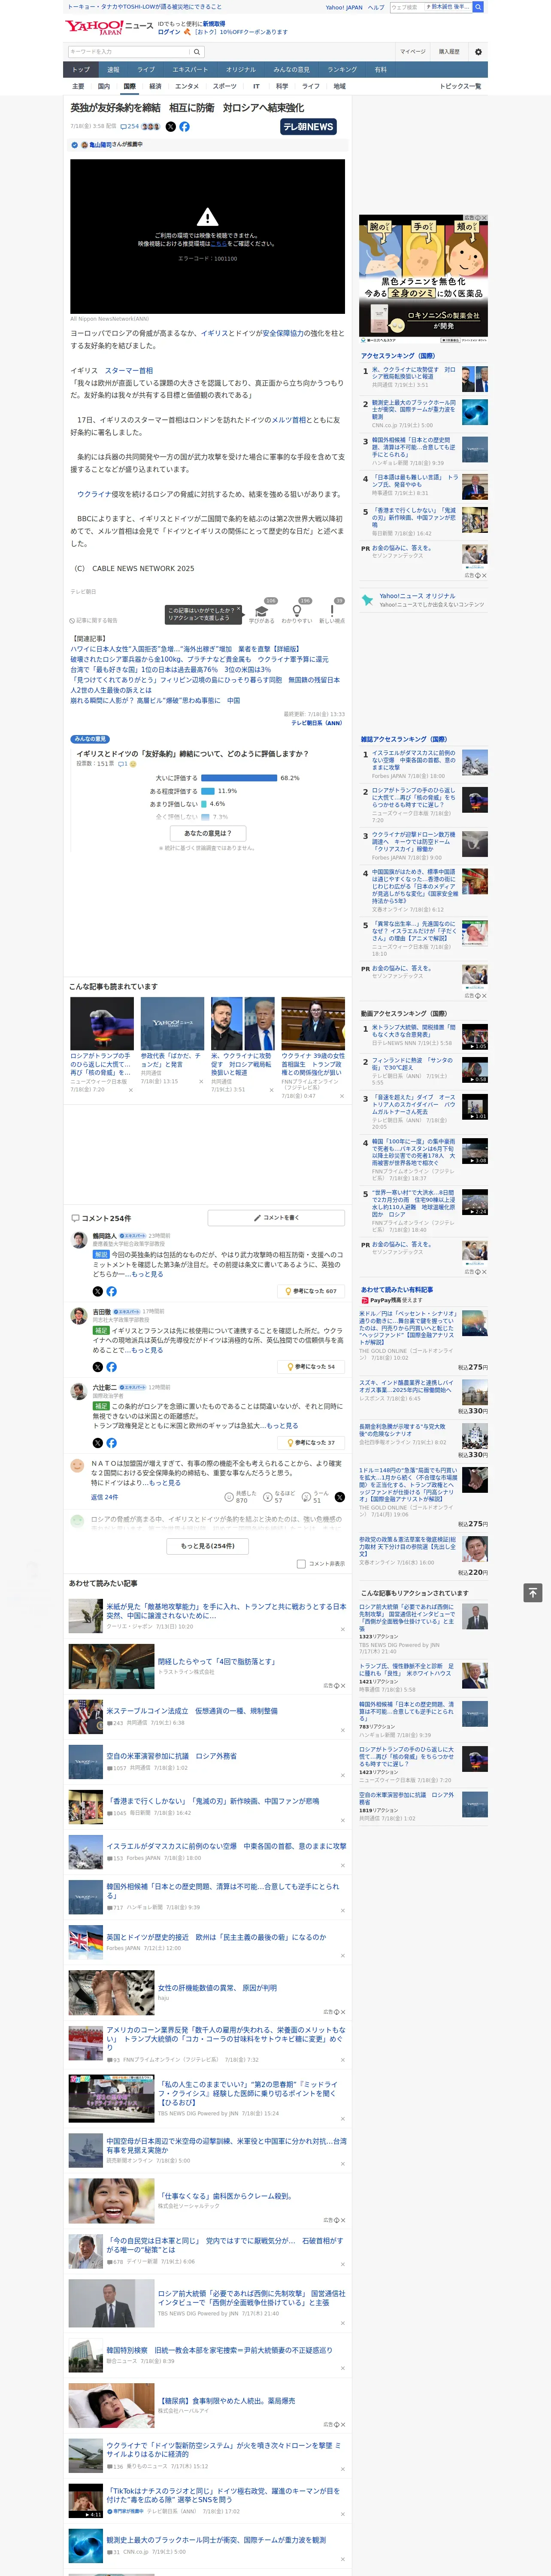Click the 254 comments bubble icon under headline

pyautogui.click(x=129, y=127)
